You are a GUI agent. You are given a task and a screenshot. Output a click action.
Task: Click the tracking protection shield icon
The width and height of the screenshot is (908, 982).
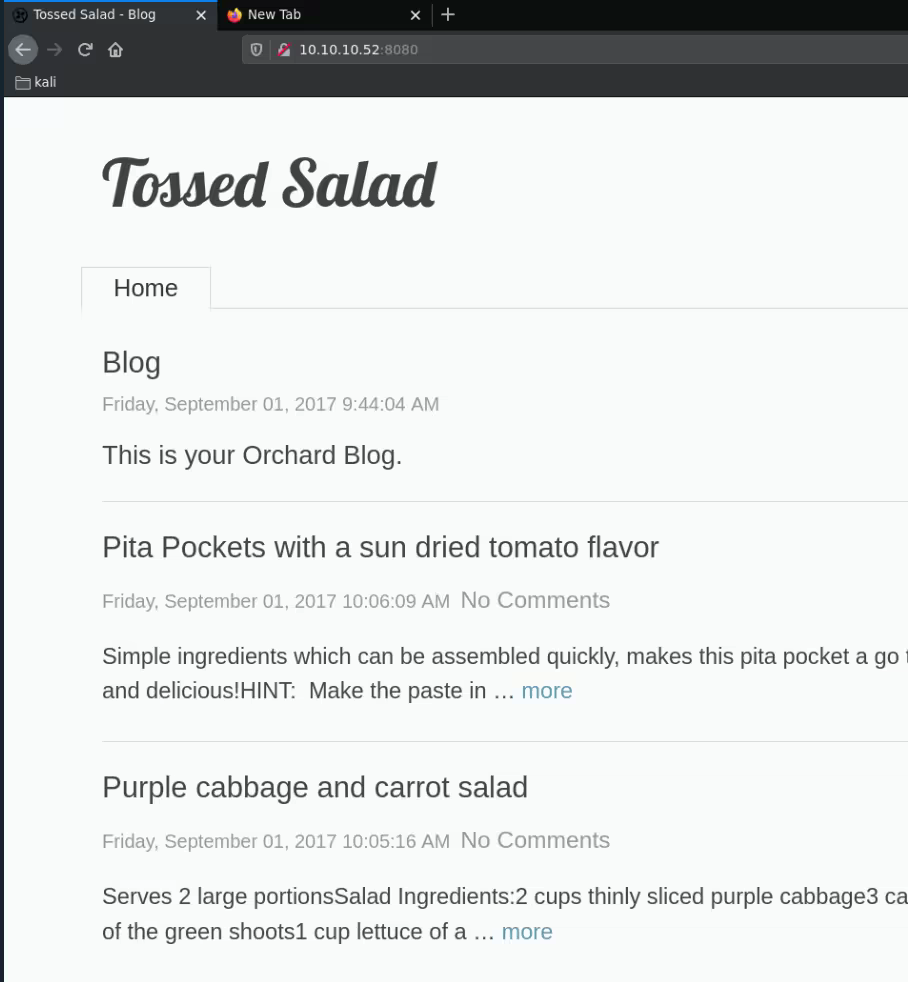pyautogui.click(x=257, y=49)
